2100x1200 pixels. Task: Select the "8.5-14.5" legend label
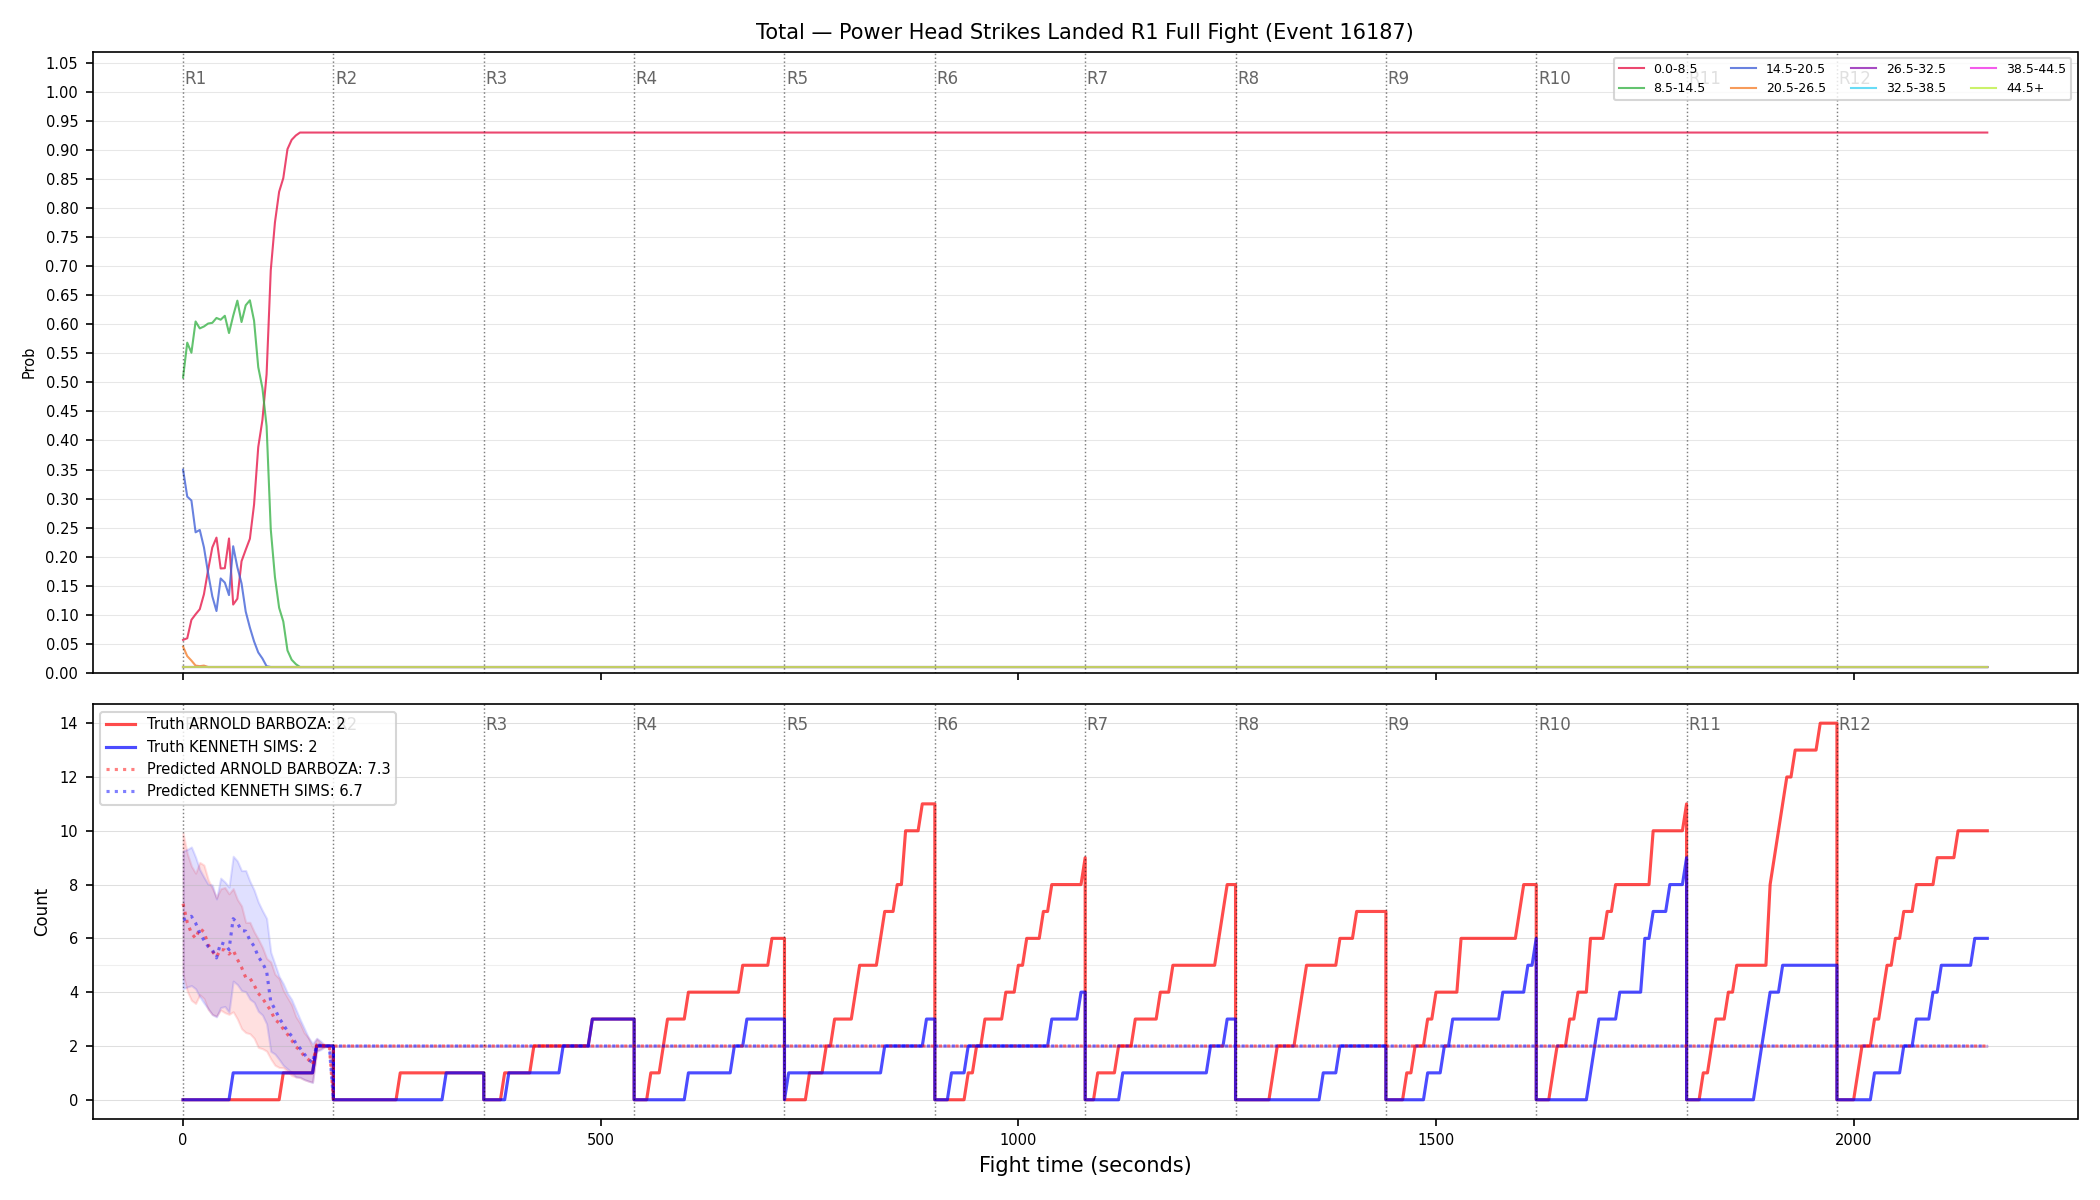(x=1679, y=88)
